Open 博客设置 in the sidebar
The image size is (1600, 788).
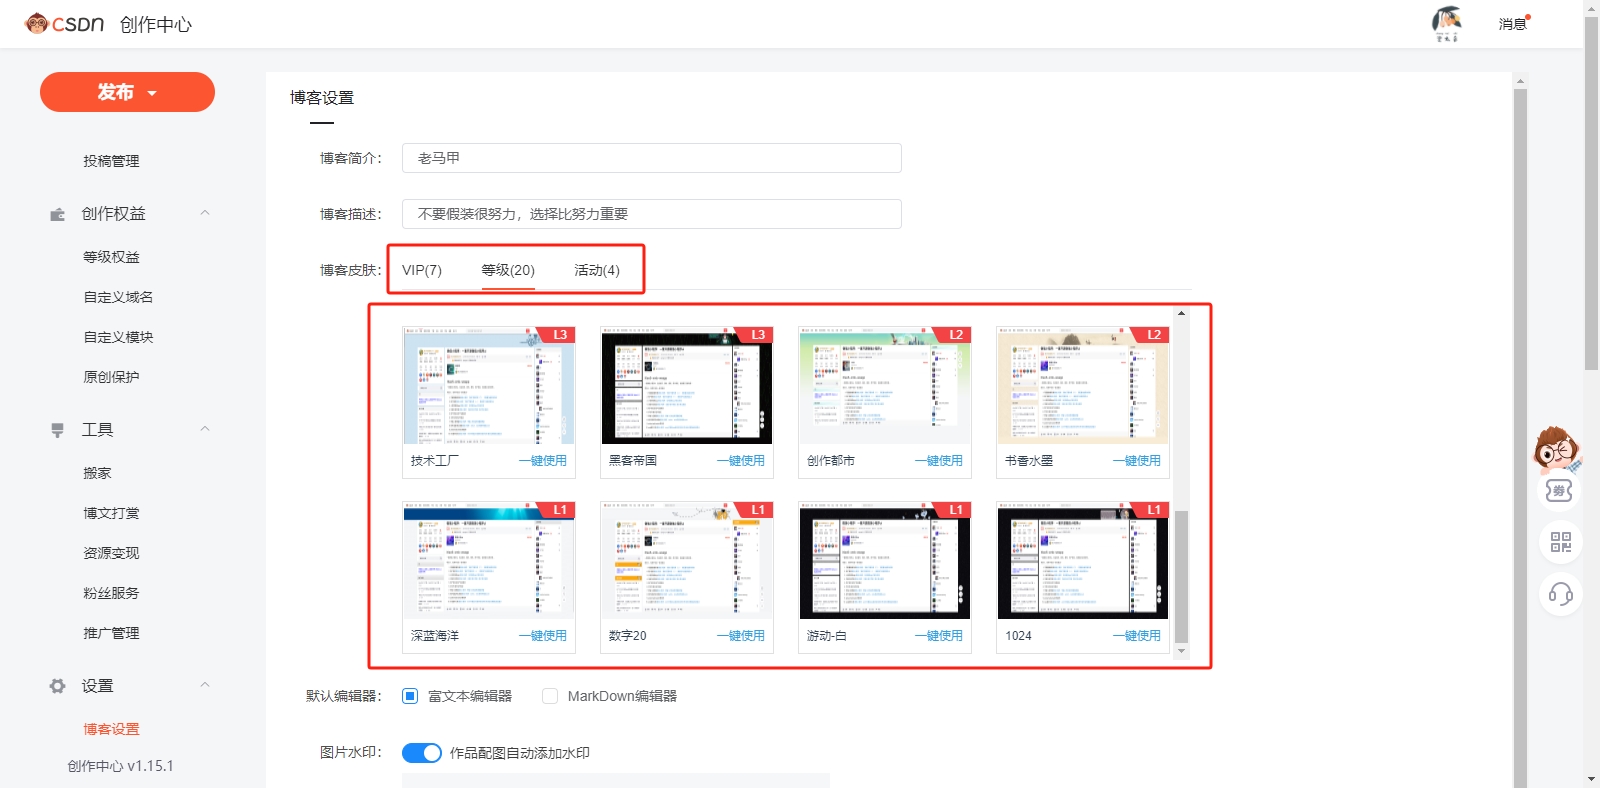(111, 729)
